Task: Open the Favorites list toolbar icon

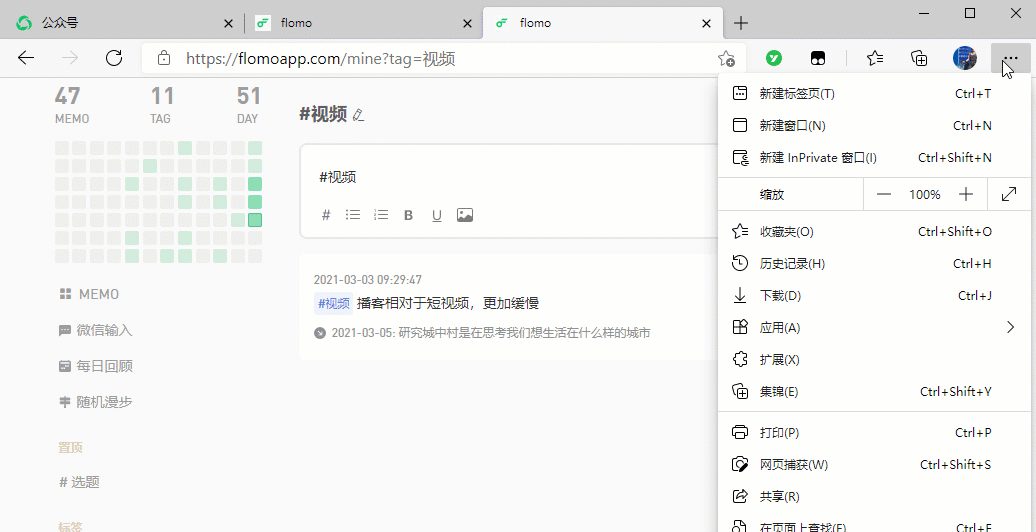Action: point(875,58)
